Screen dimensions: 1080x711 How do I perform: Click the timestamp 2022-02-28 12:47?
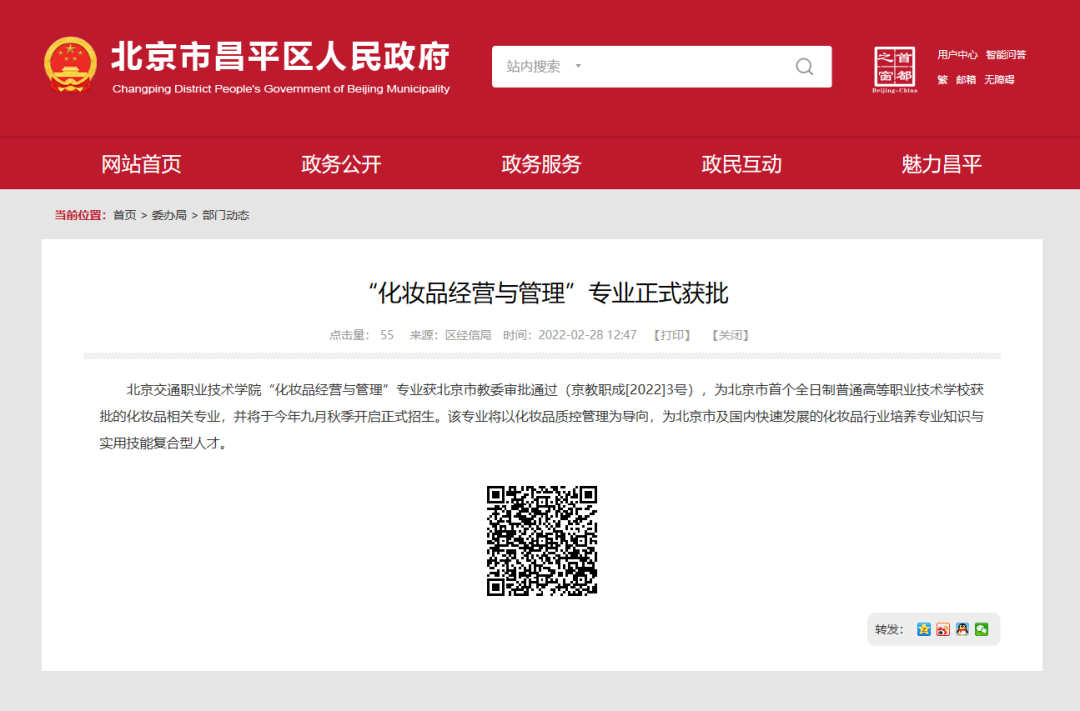pos(588,335)
